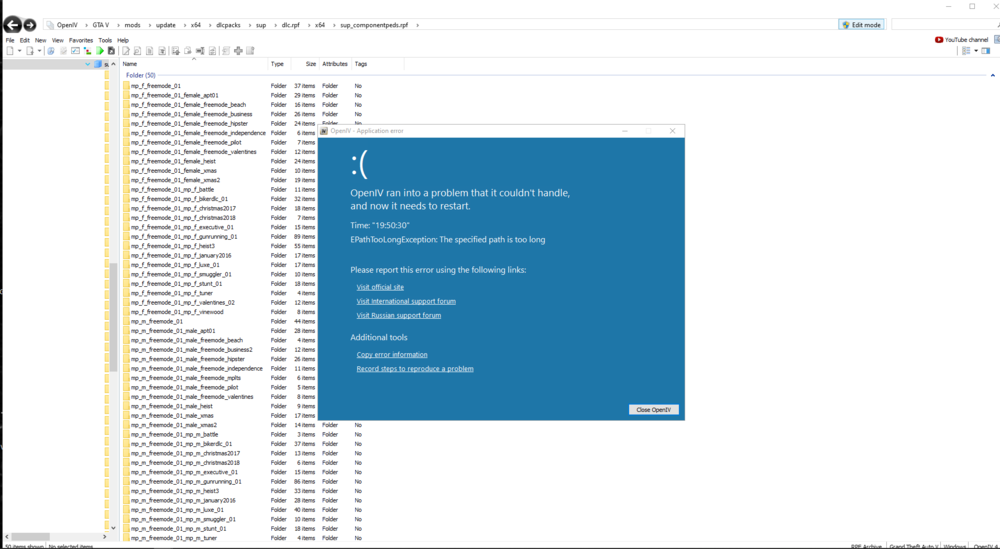Open chevron after dlcpacks breadcrumb

[248, 26]
